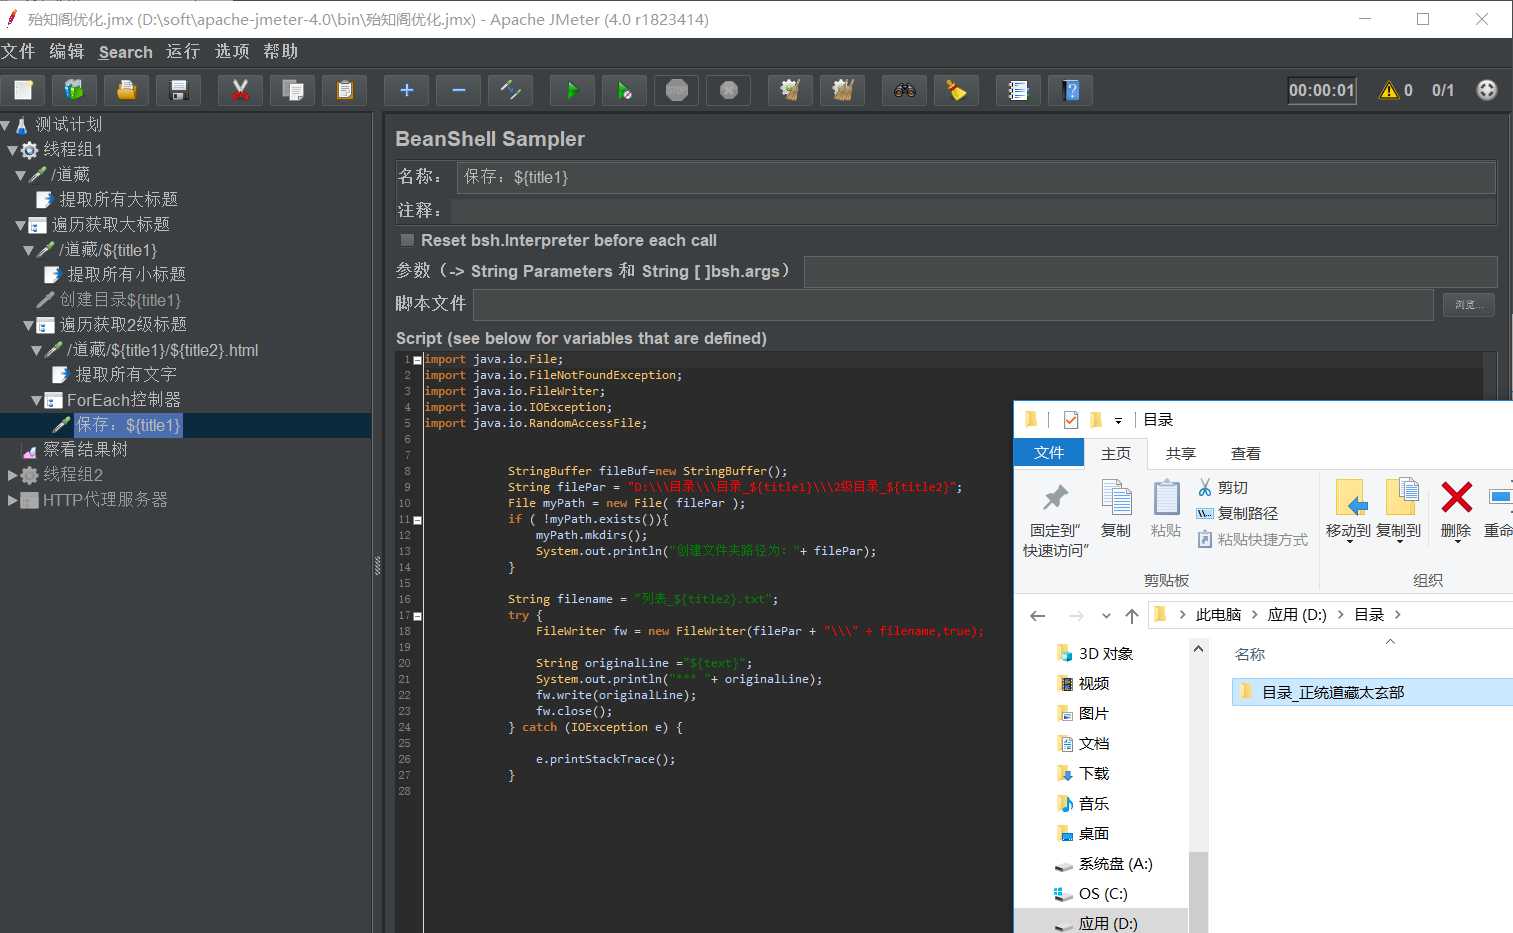Image resolution: width=1513 pixels, height=933 pixels.
Task: Click the Start no pauses icon
Action: (x=625, y=90)
